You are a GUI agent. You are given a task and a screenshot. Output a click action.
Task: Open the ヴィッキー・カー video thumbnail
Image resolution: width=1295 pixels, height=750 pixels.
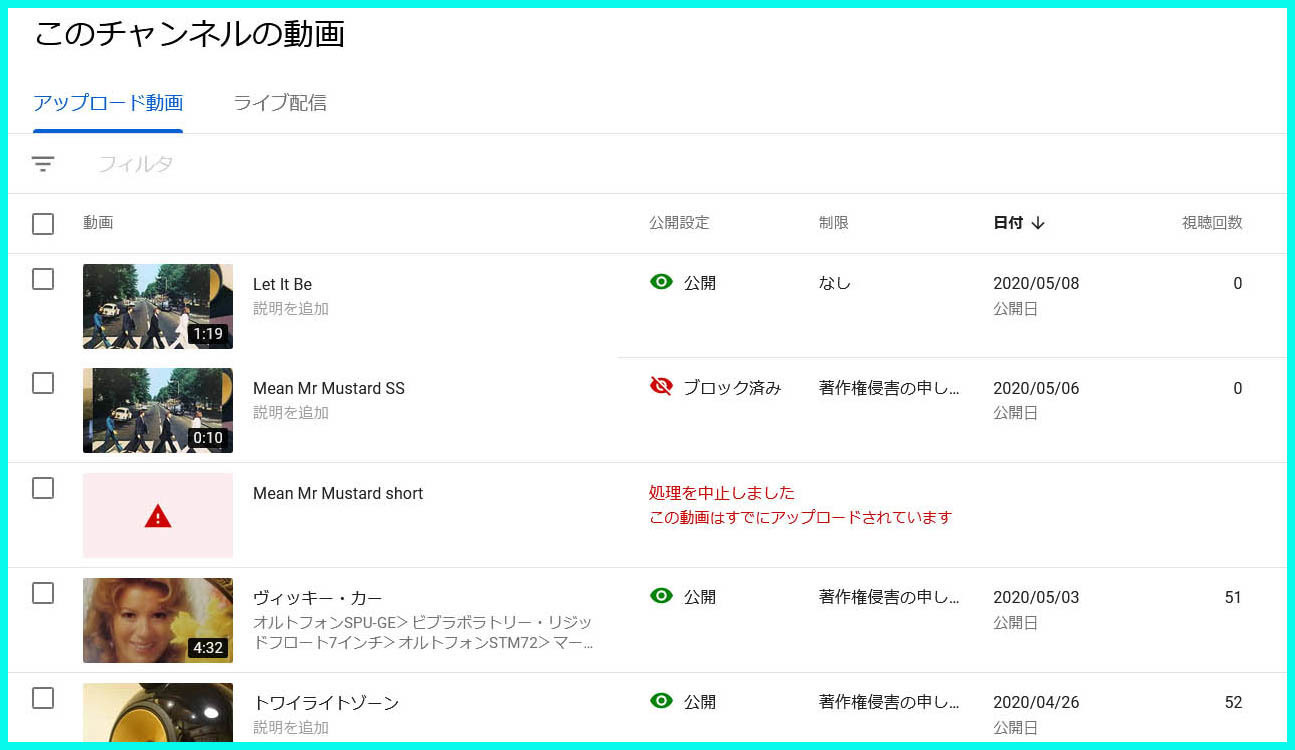pyautogui.click(x=158, y=620)
